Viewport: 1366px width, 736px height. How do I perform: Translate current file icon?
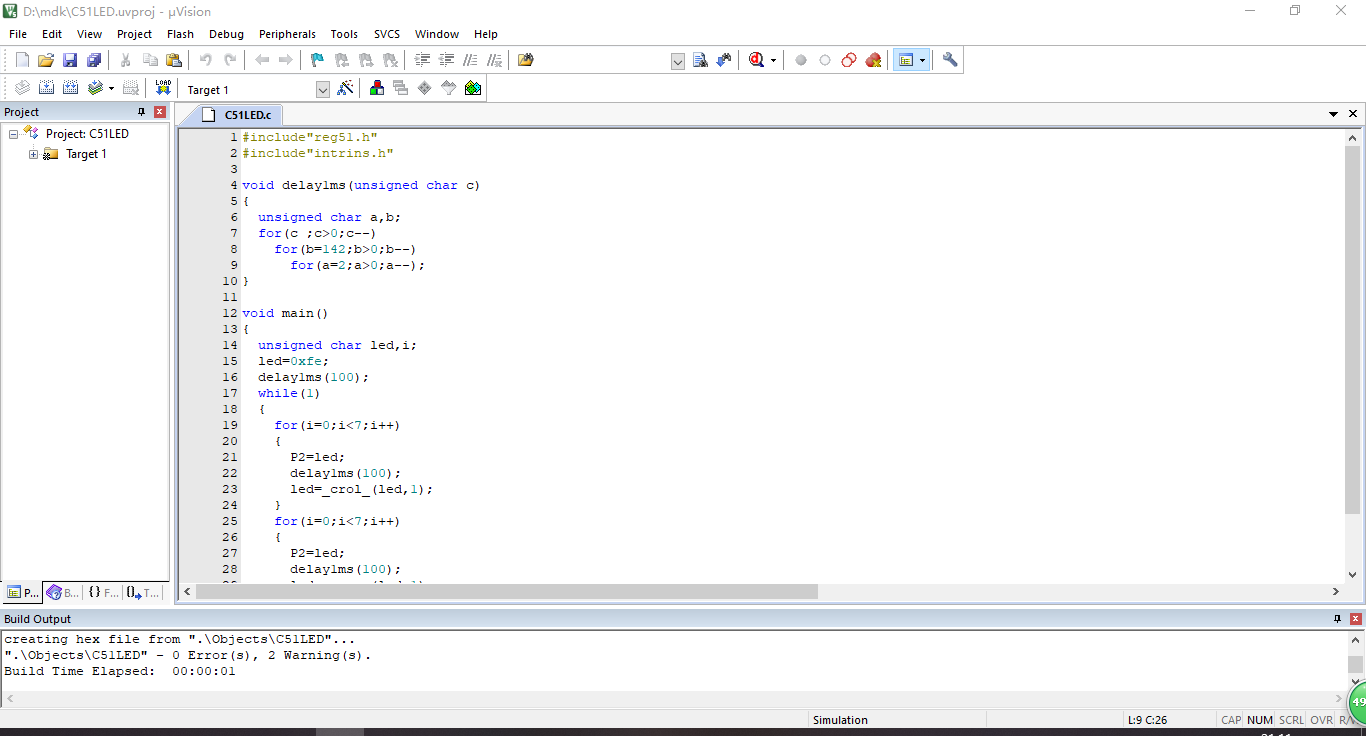[22, 88]
